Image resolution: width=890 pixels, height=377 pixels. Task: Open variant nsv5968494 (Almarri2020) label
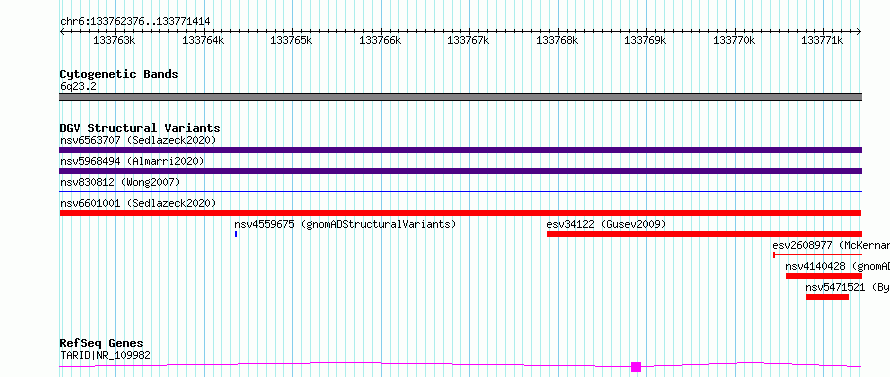pyautogui.click(x=132, y=161)
